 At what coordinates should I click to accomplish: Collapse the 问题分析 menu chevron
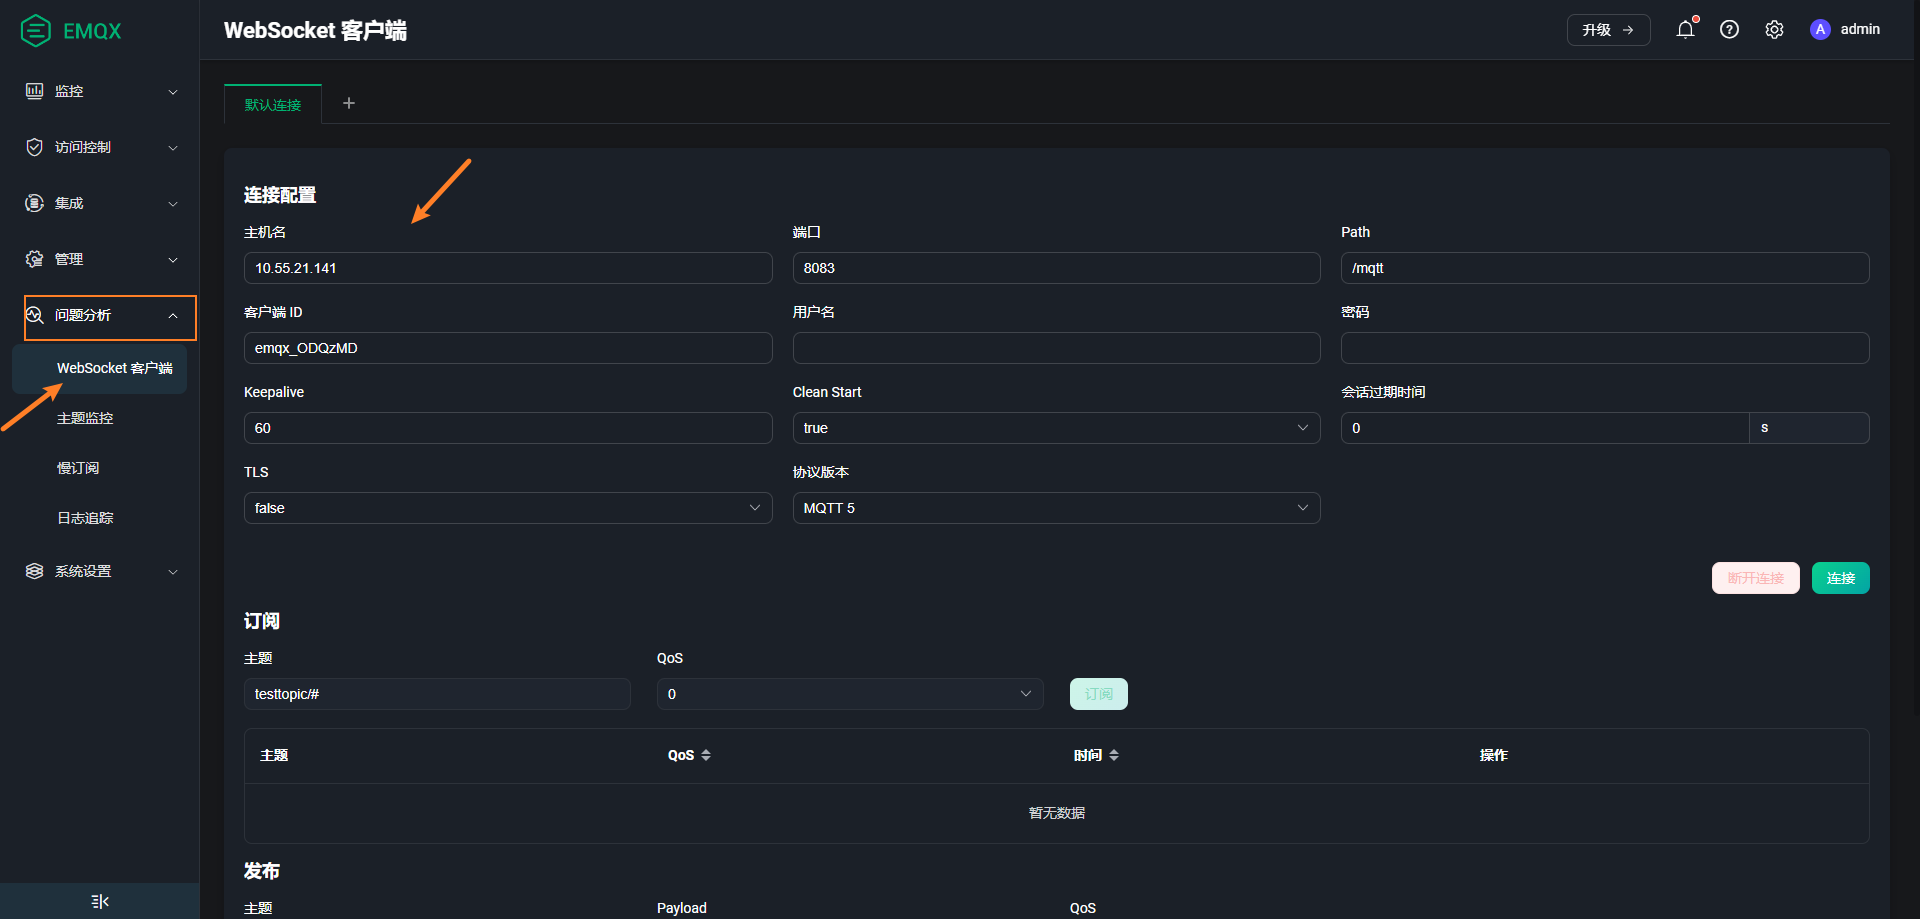(173, 316)
